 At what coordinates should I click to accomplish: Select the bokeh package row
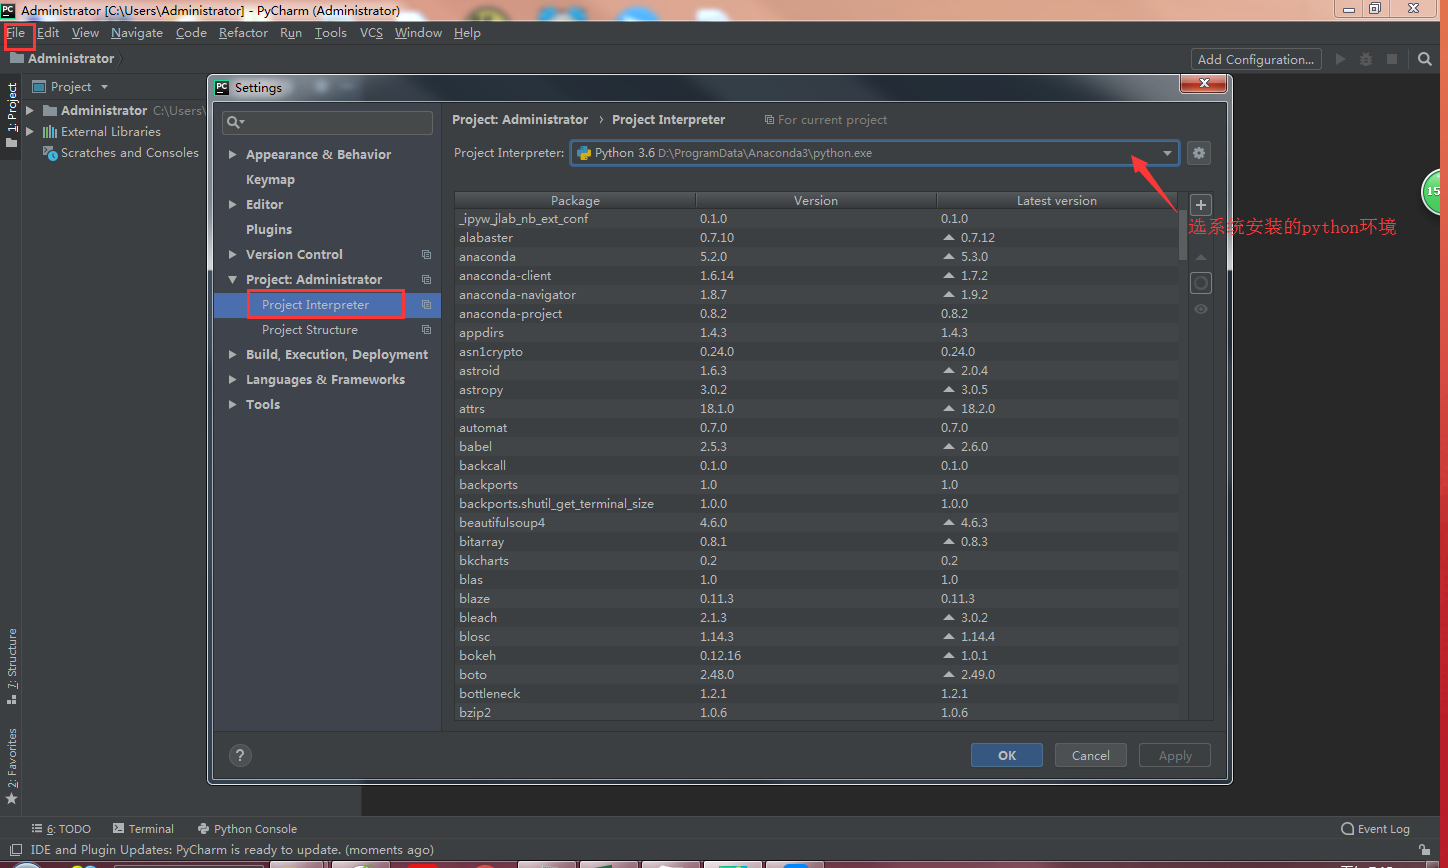(x=816, y=655)
